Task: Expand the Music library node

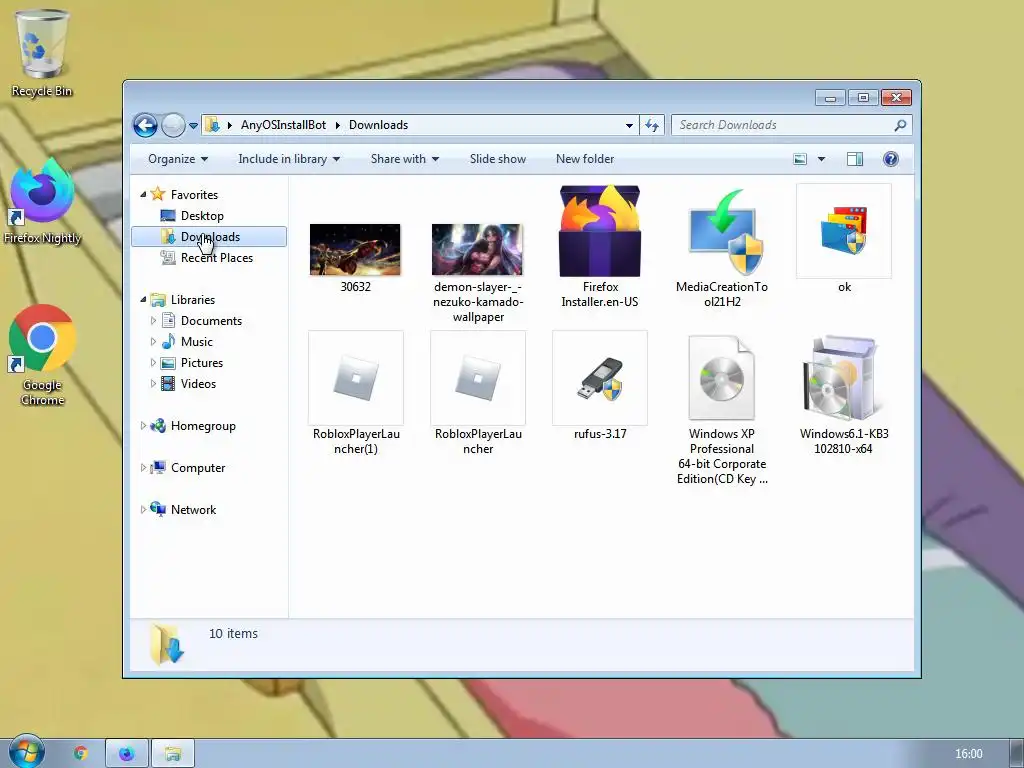Action: click(153, 342)
